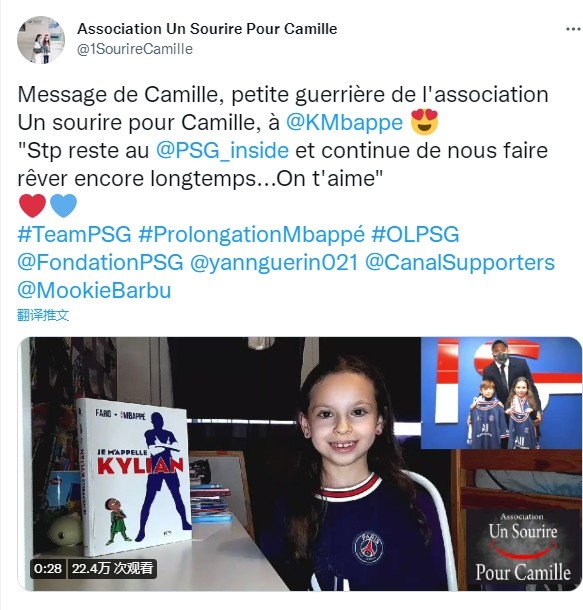Open @KMbappe profile mention
This screenshot has width=583, height=610.
click(x=344, y=123)
